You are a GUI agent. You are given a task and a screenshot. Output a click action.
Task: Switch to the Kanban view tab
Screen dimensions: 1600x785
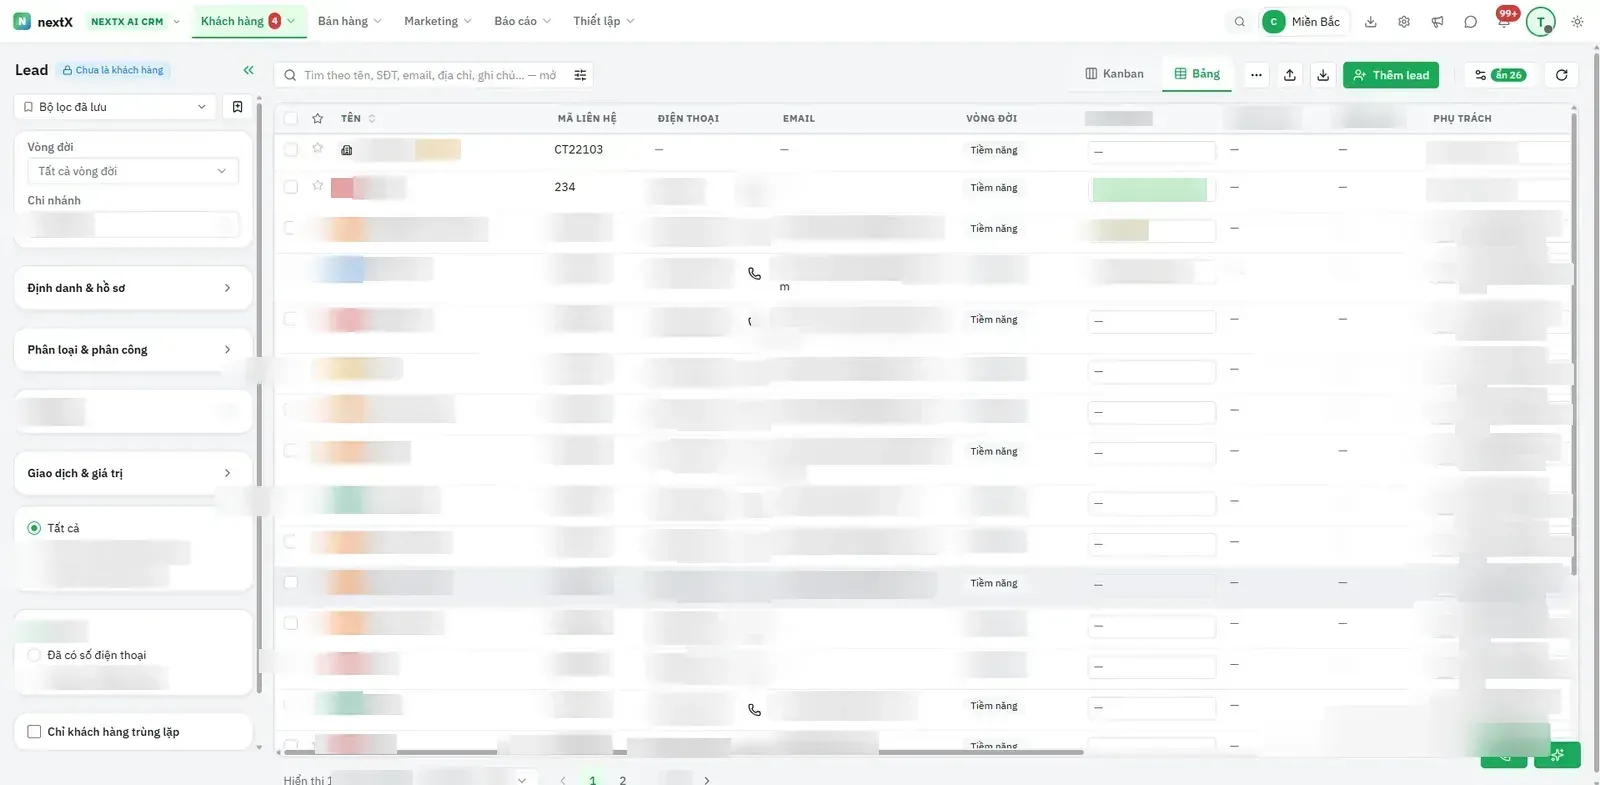coord(1114,74)
